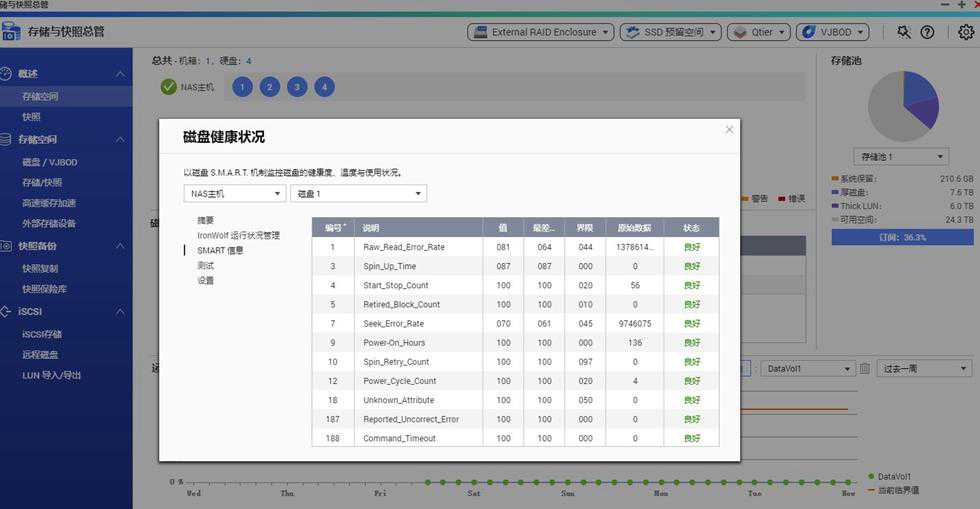Click the green NAS主机 checkmark icon
This screenshot has width=980, height=509.
169,87
